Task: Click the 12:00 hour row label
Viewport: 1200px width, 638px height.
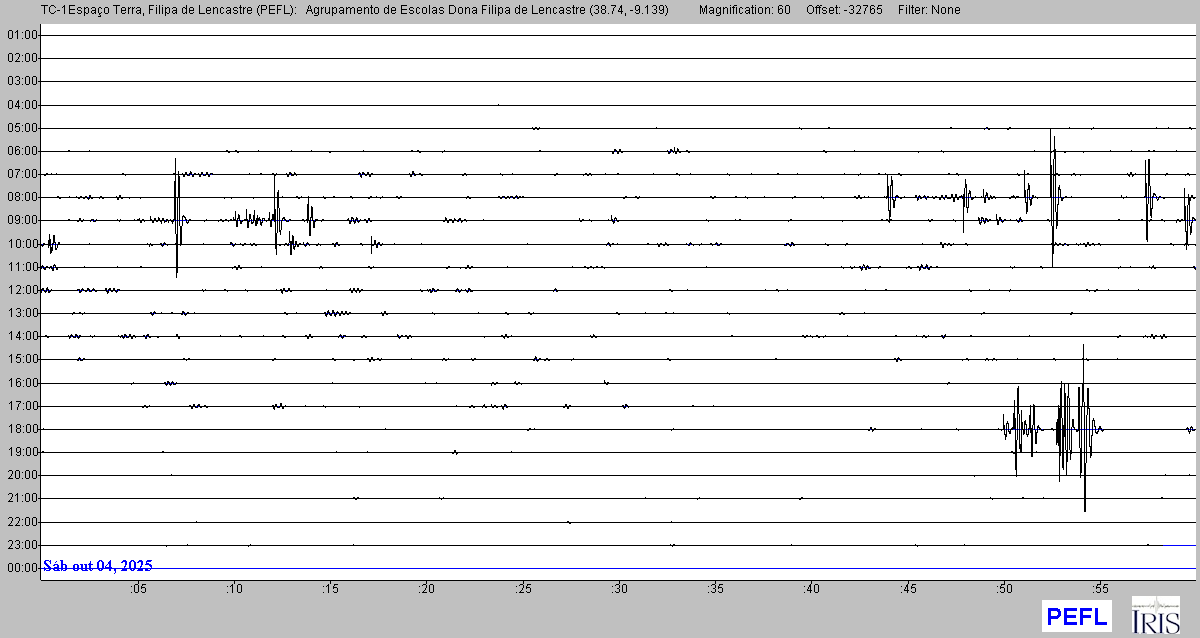Action: [x=21, y=290]
